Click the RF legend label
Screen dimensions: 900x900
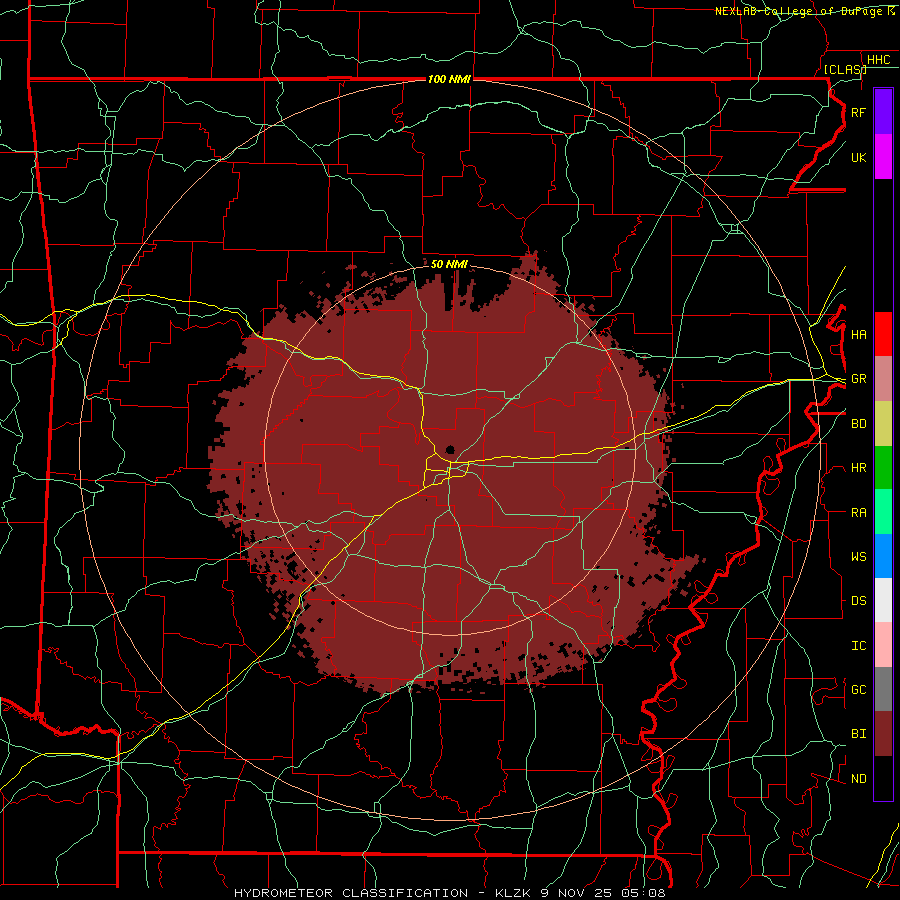click(859, 112)
